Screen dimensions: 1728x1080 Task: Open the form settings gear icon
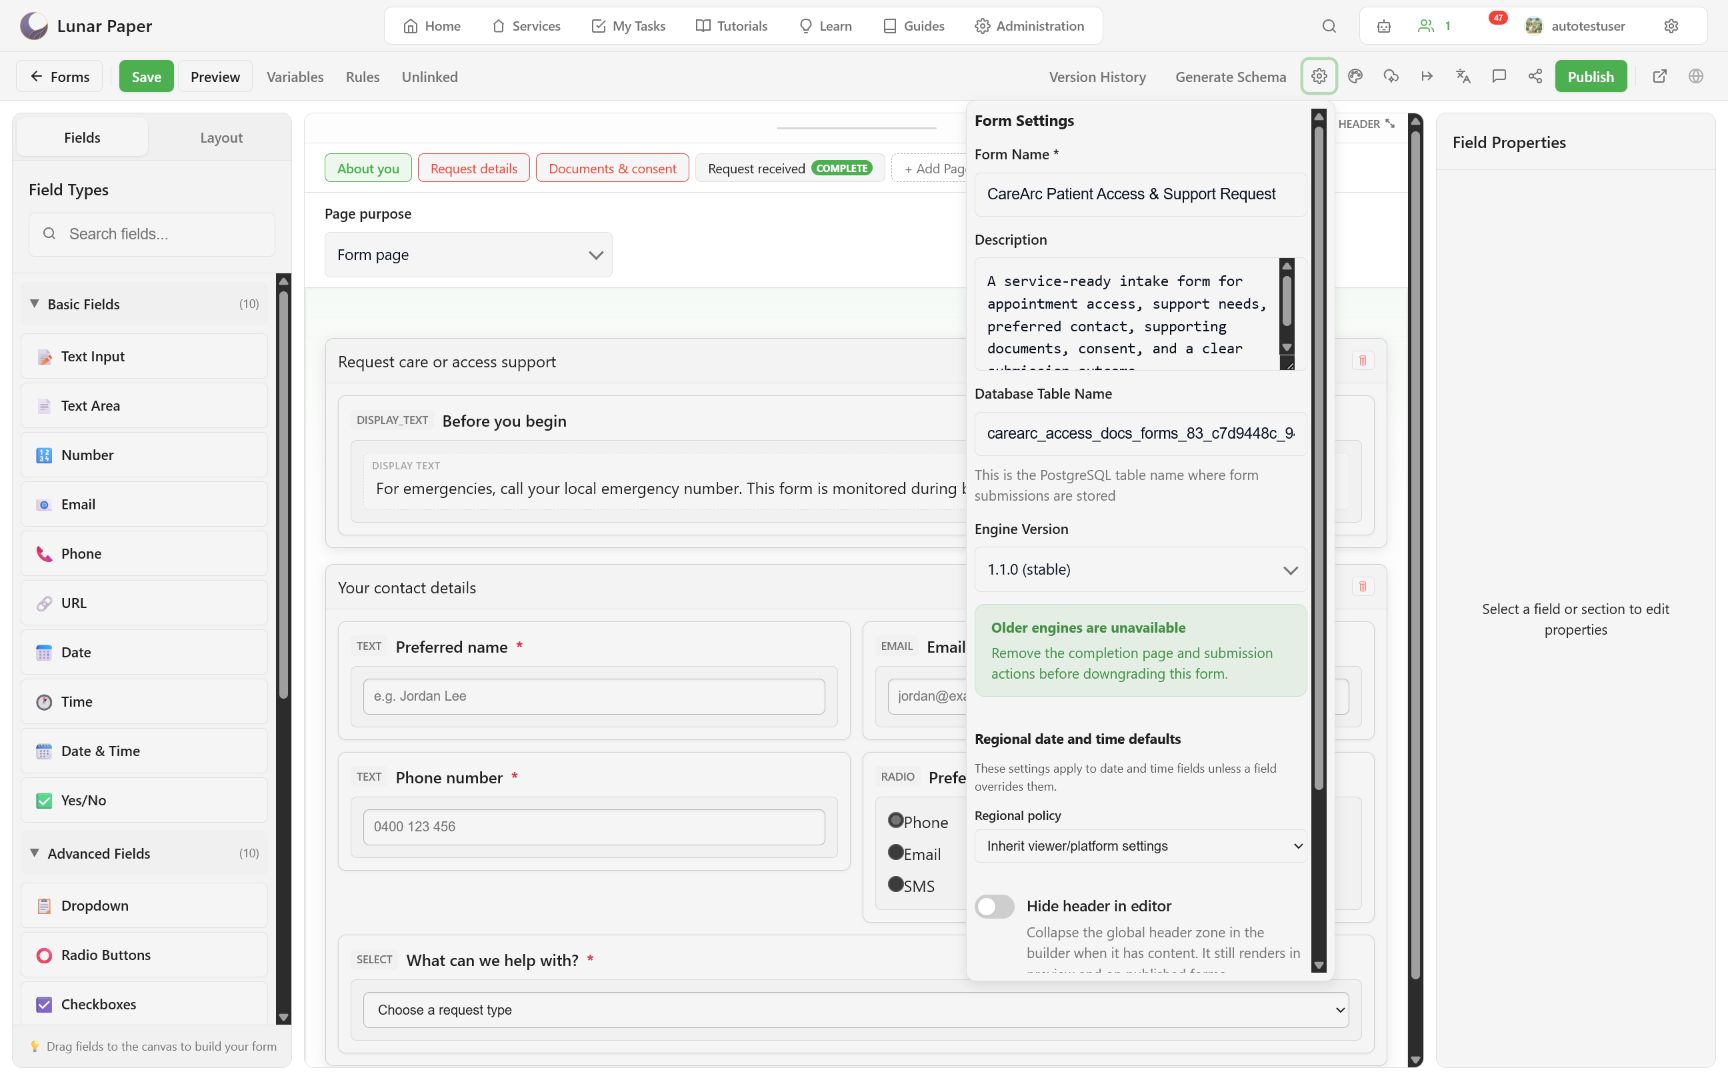coord(1319,76)
